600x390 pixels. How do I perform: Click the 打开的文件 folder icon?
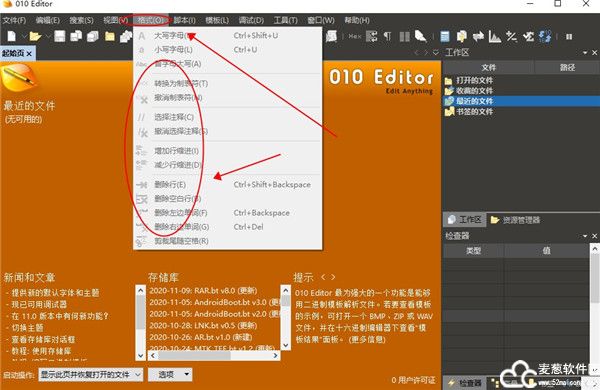(448, 80)
